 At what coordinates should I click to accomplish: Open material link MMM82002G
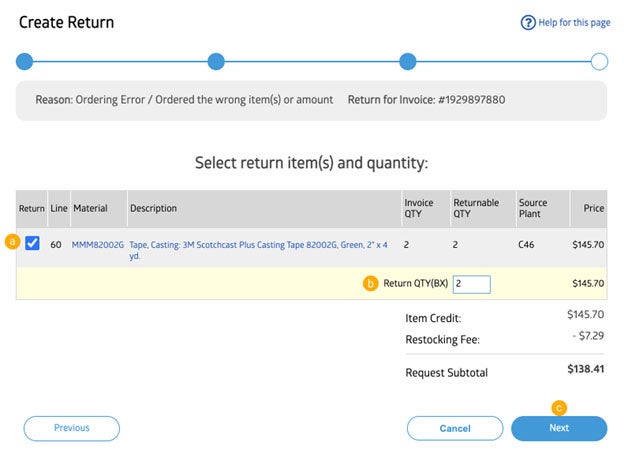97,244
